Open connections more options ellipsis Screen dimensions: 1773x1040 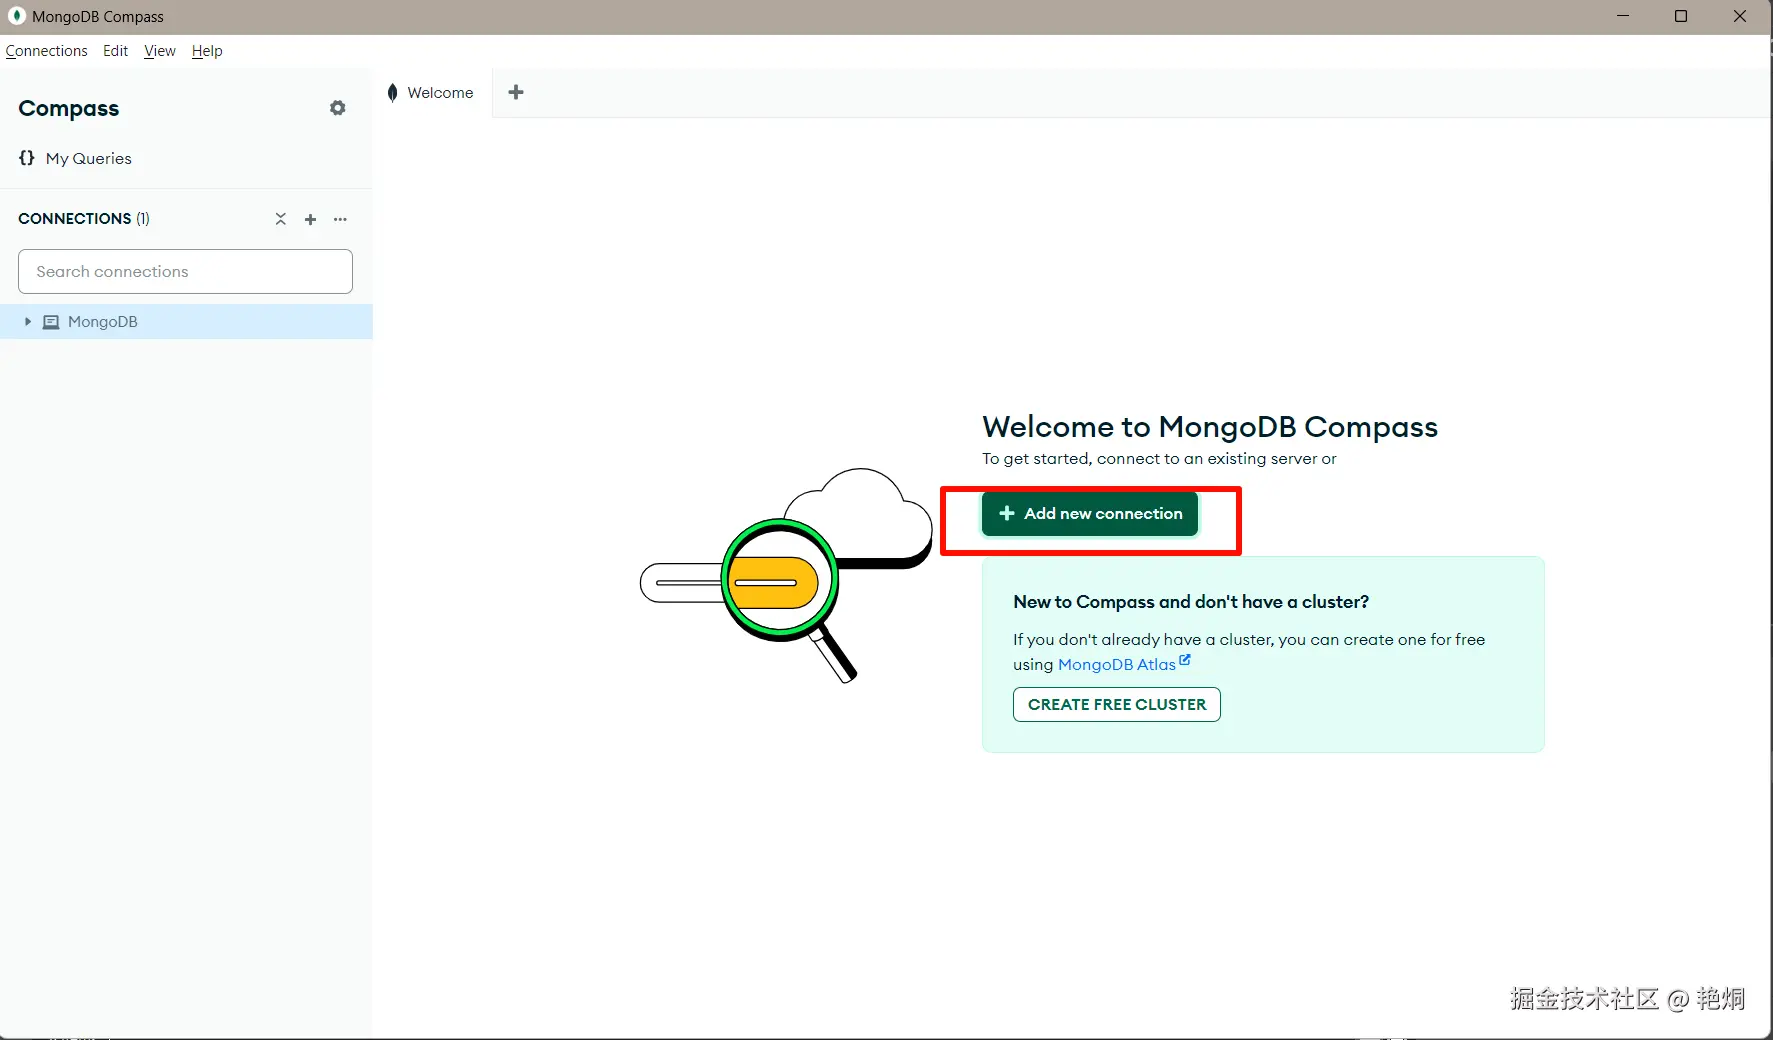(341, 219)
